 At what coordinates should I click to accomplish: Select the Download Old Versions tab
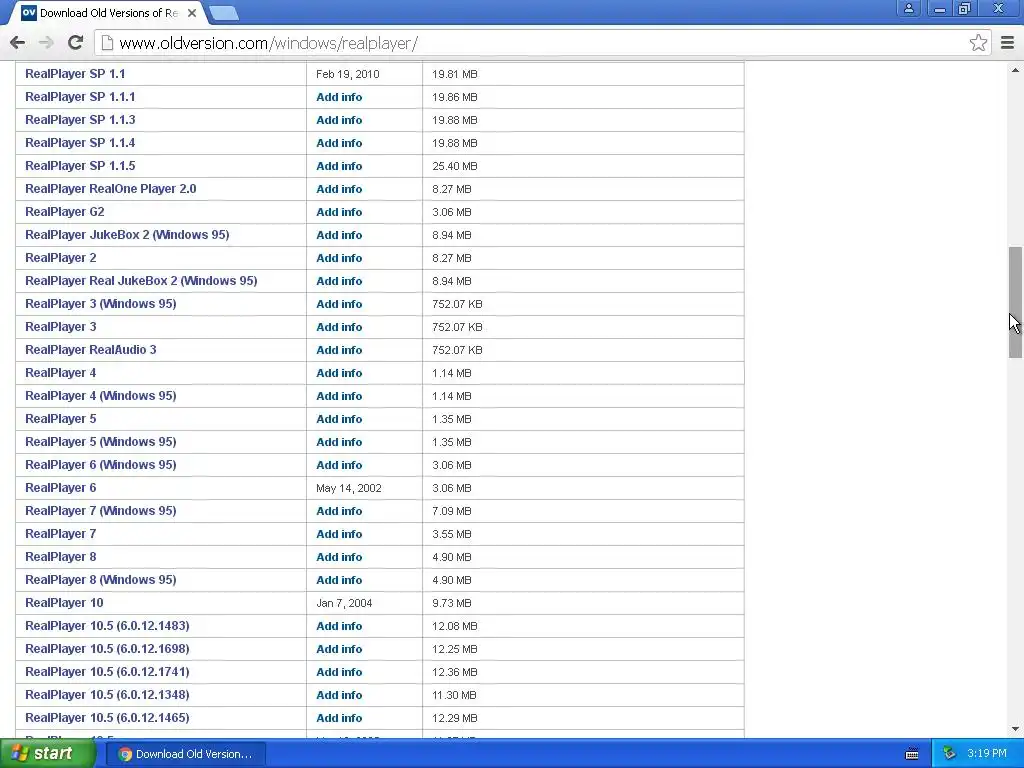tap(109, 13)
